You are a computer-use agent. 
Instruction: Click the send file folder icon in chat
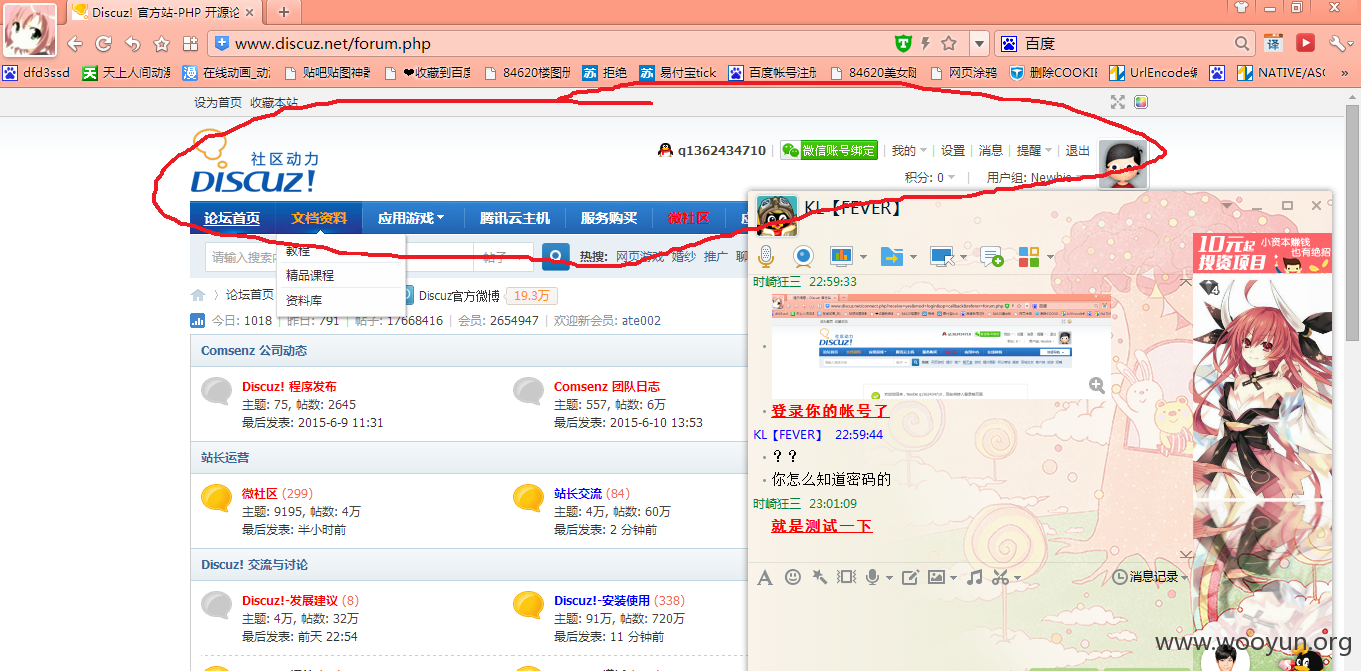coord(891,256)
